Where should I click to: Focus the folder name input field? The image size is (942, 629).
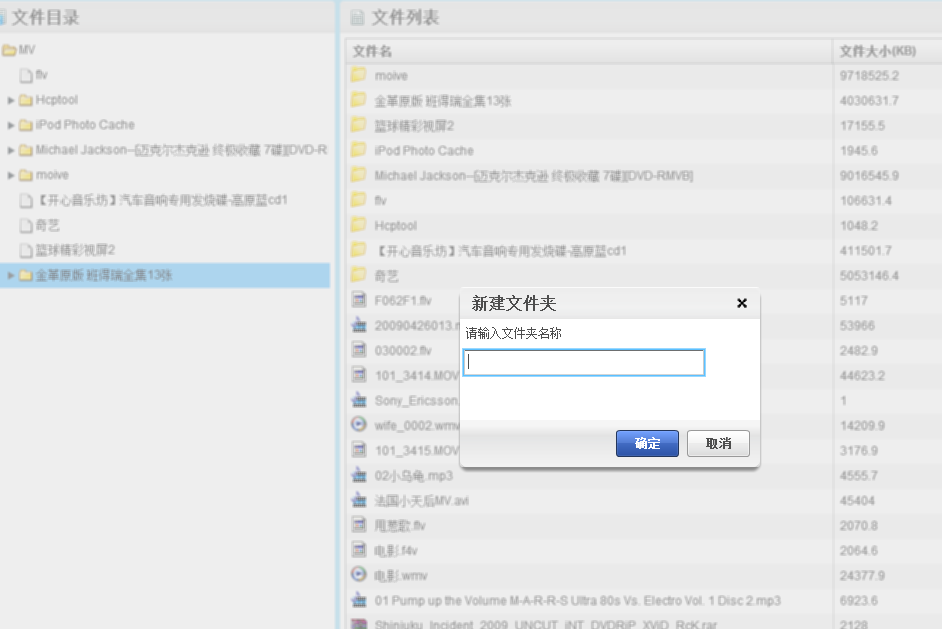coord(584,362)
